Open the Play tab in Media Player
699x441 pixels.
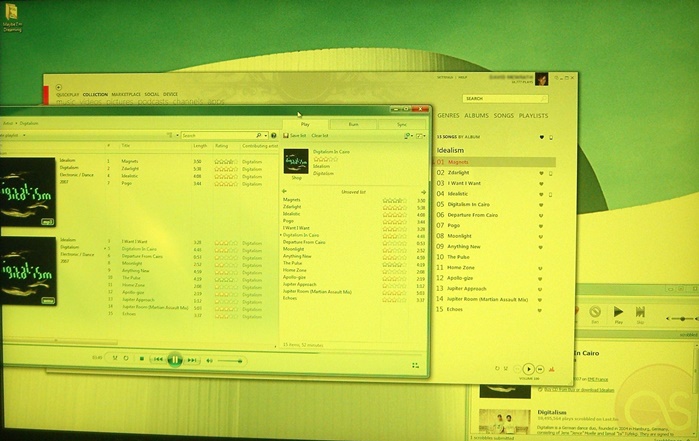[305, 124]
